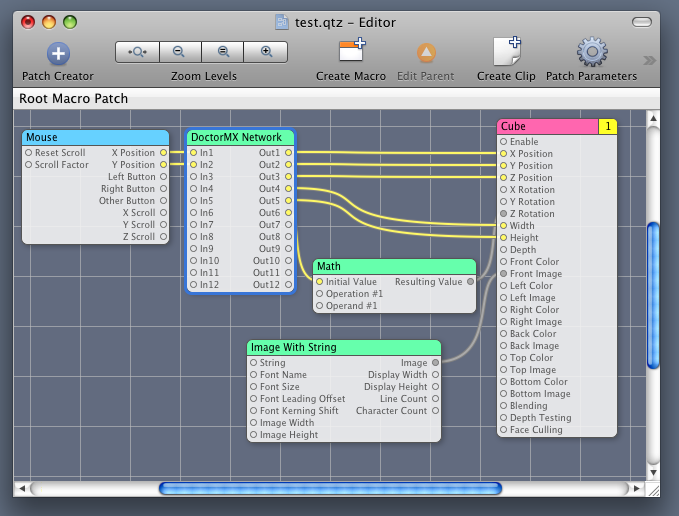
Task: Click the scroll left arrow
Action: tap(22, 488)
